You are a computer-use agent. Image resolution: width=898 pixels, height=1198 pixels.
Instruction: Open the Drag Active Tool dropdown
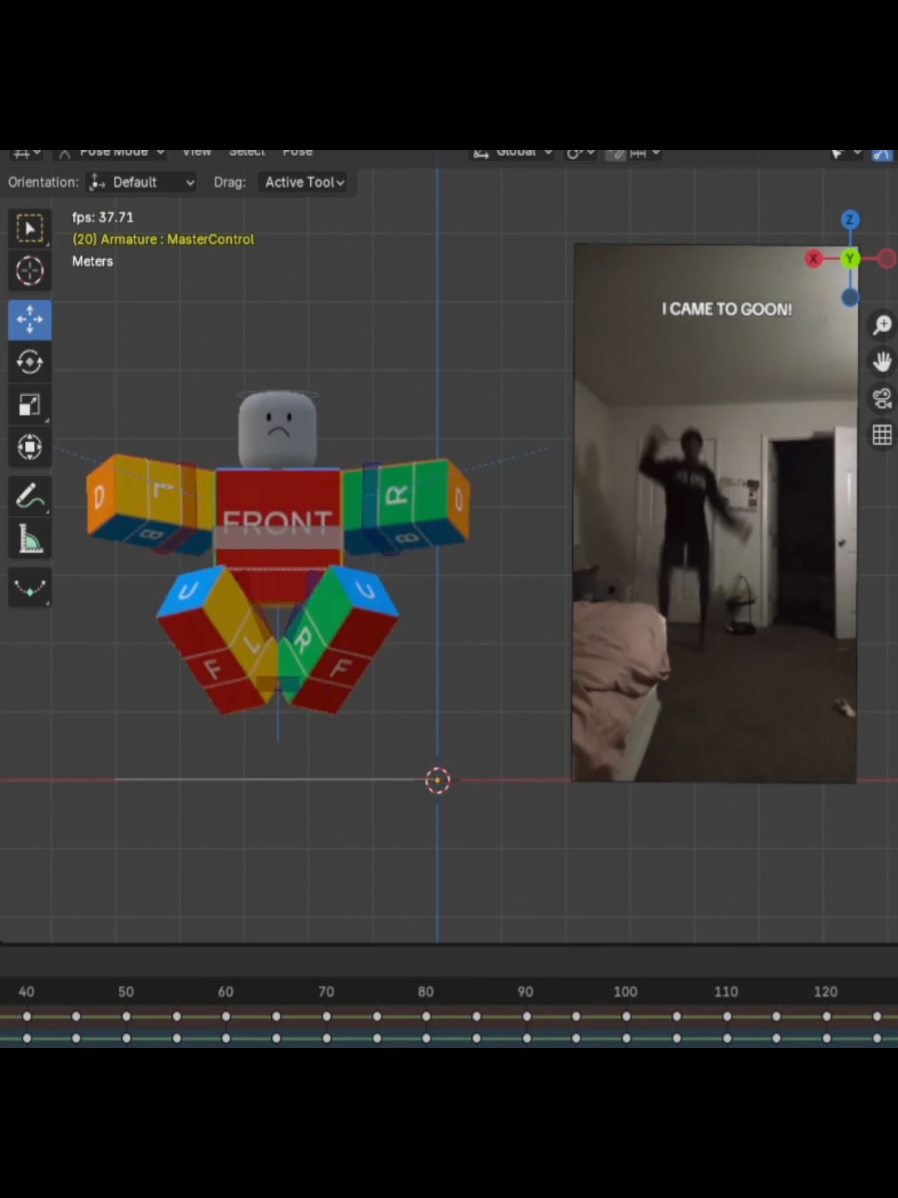pyautogui.click(x=303, y=182)
